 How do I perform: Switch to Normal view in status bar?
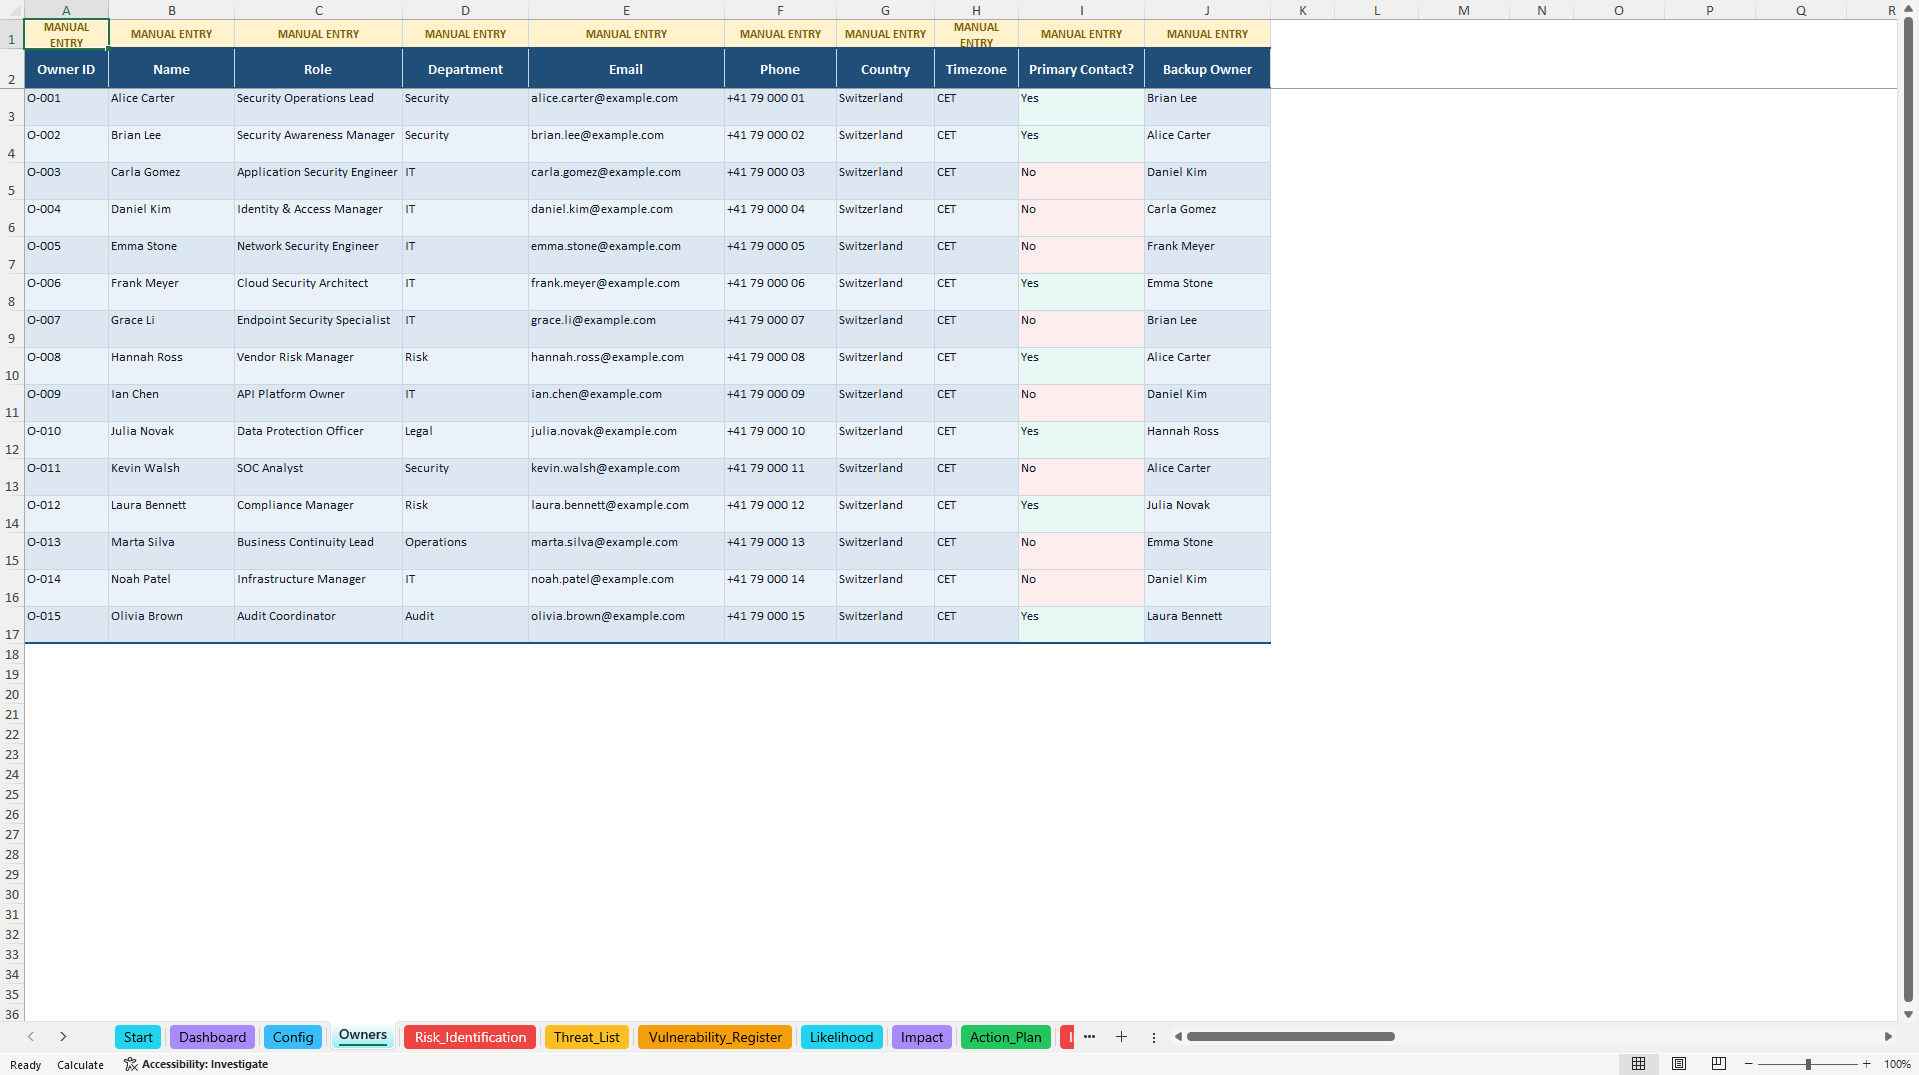click(1638, 1064)
